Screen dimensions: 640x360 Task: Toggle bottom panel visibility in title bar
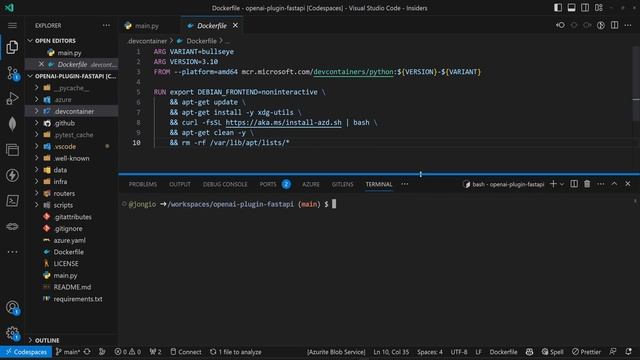click(x=571, y=8)
